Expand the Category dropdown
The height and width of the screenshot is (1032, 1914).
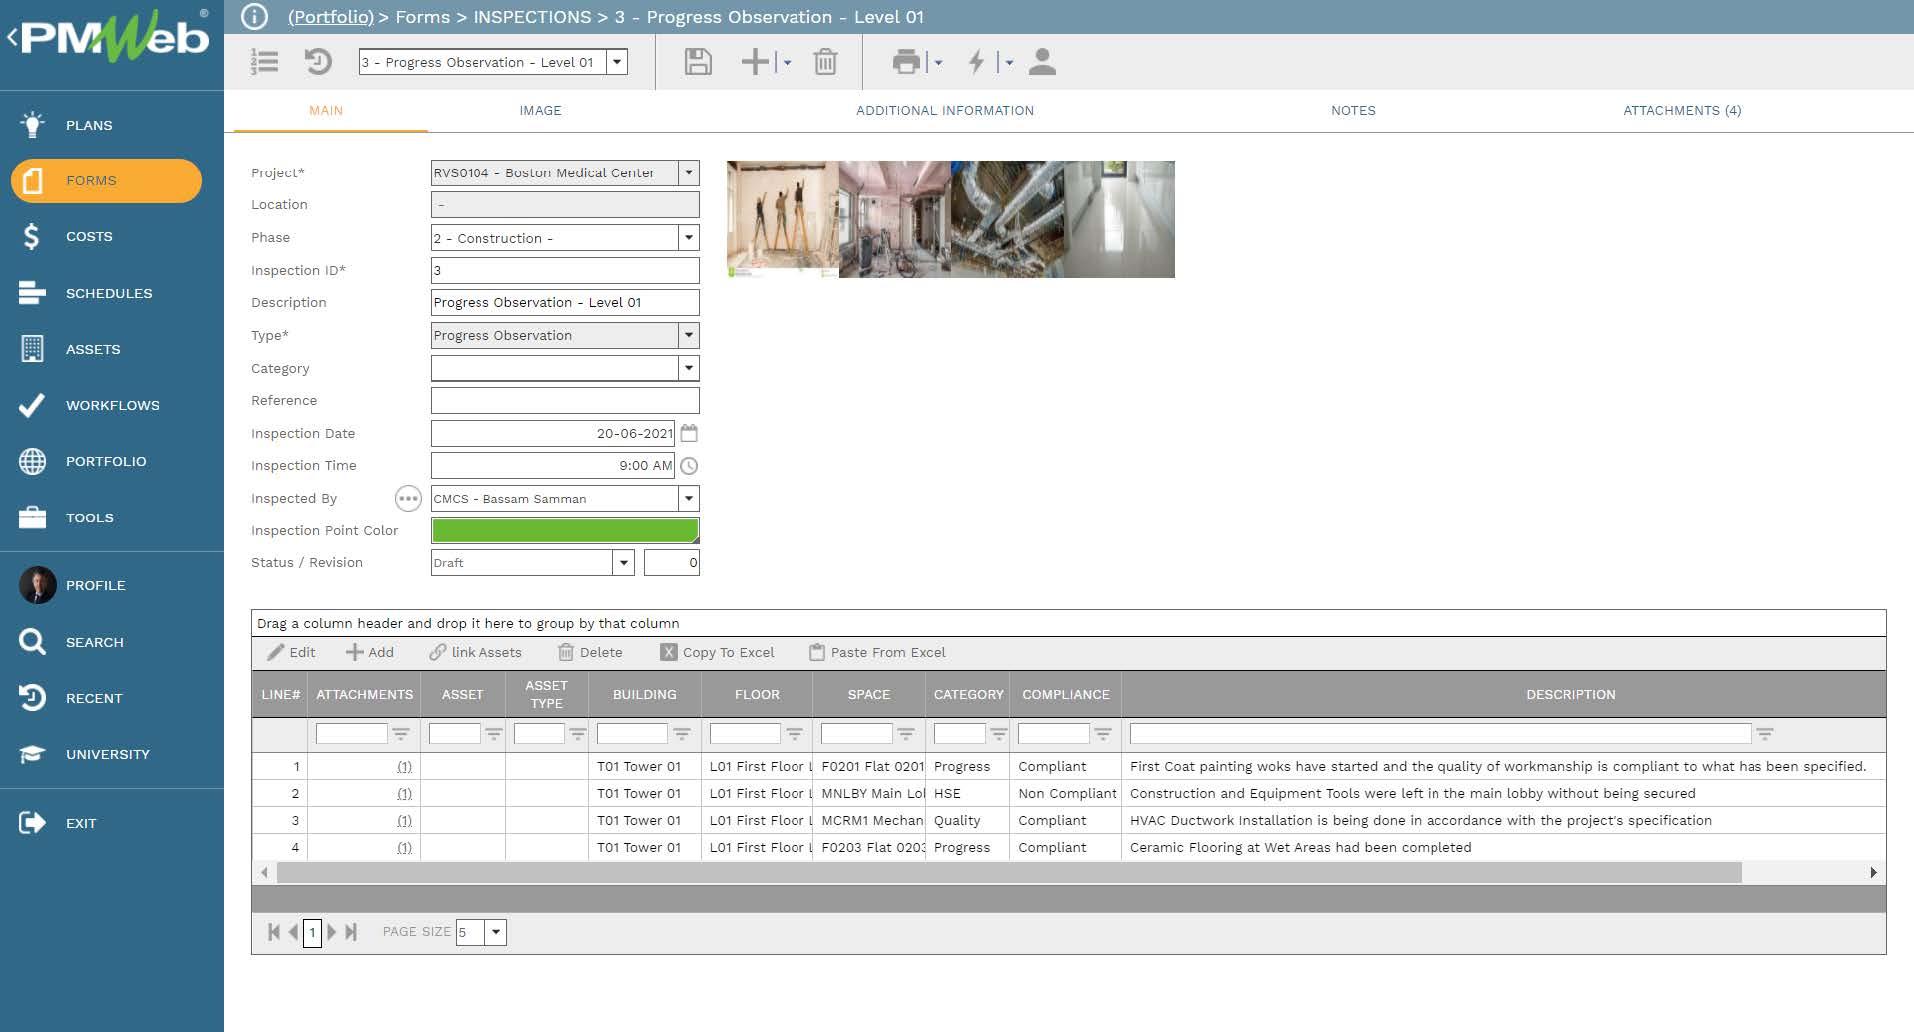[688, 368]
